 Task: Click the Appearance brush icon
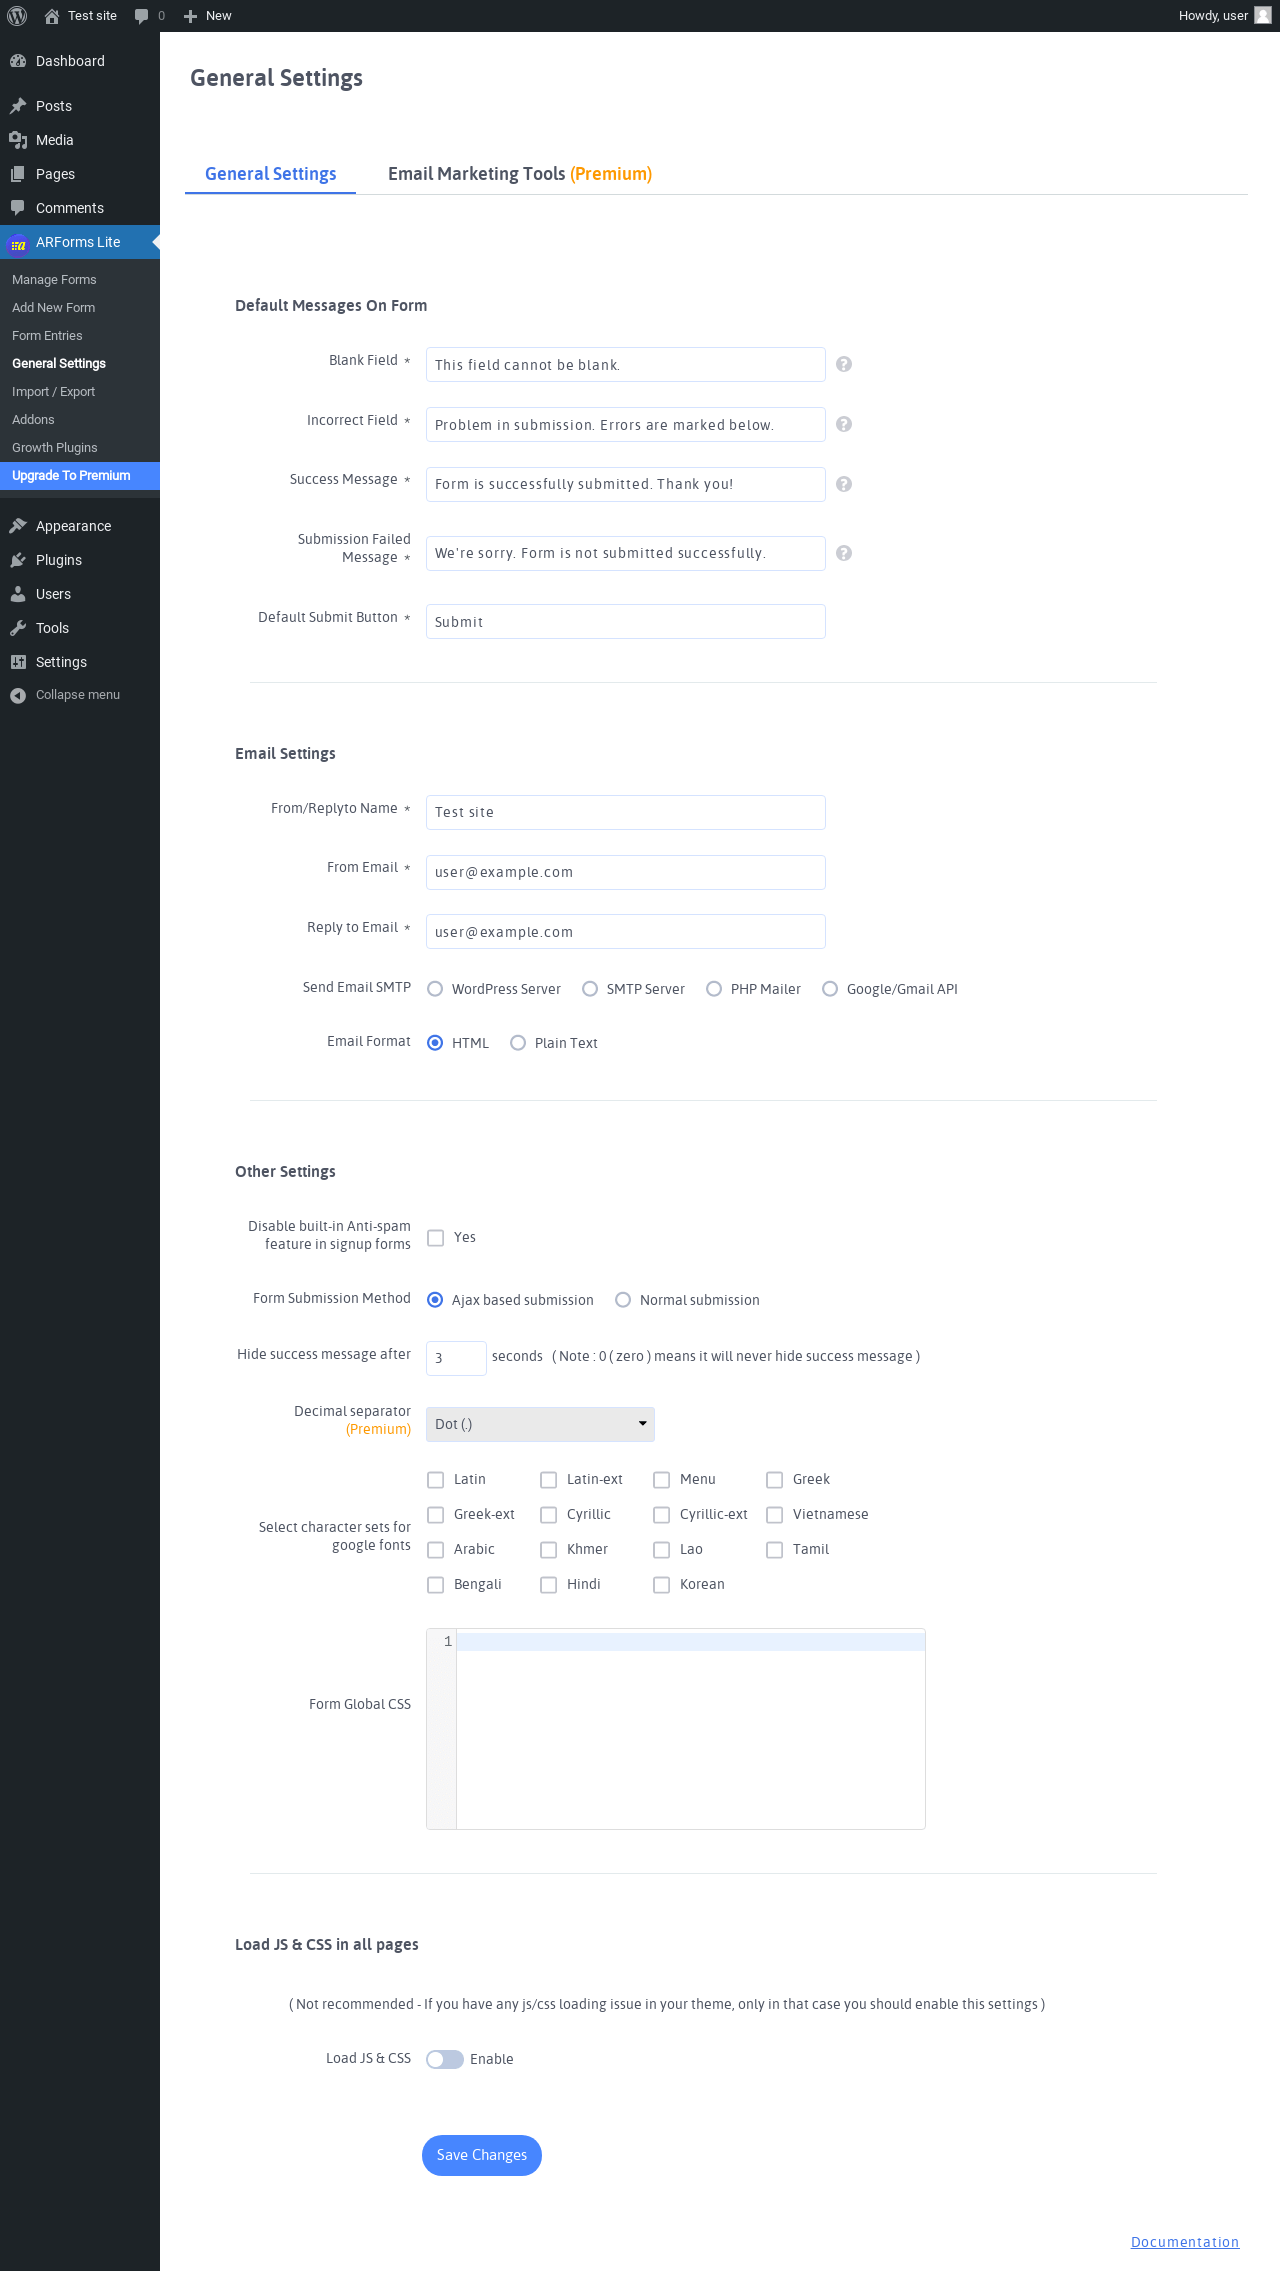pos(18,526)
